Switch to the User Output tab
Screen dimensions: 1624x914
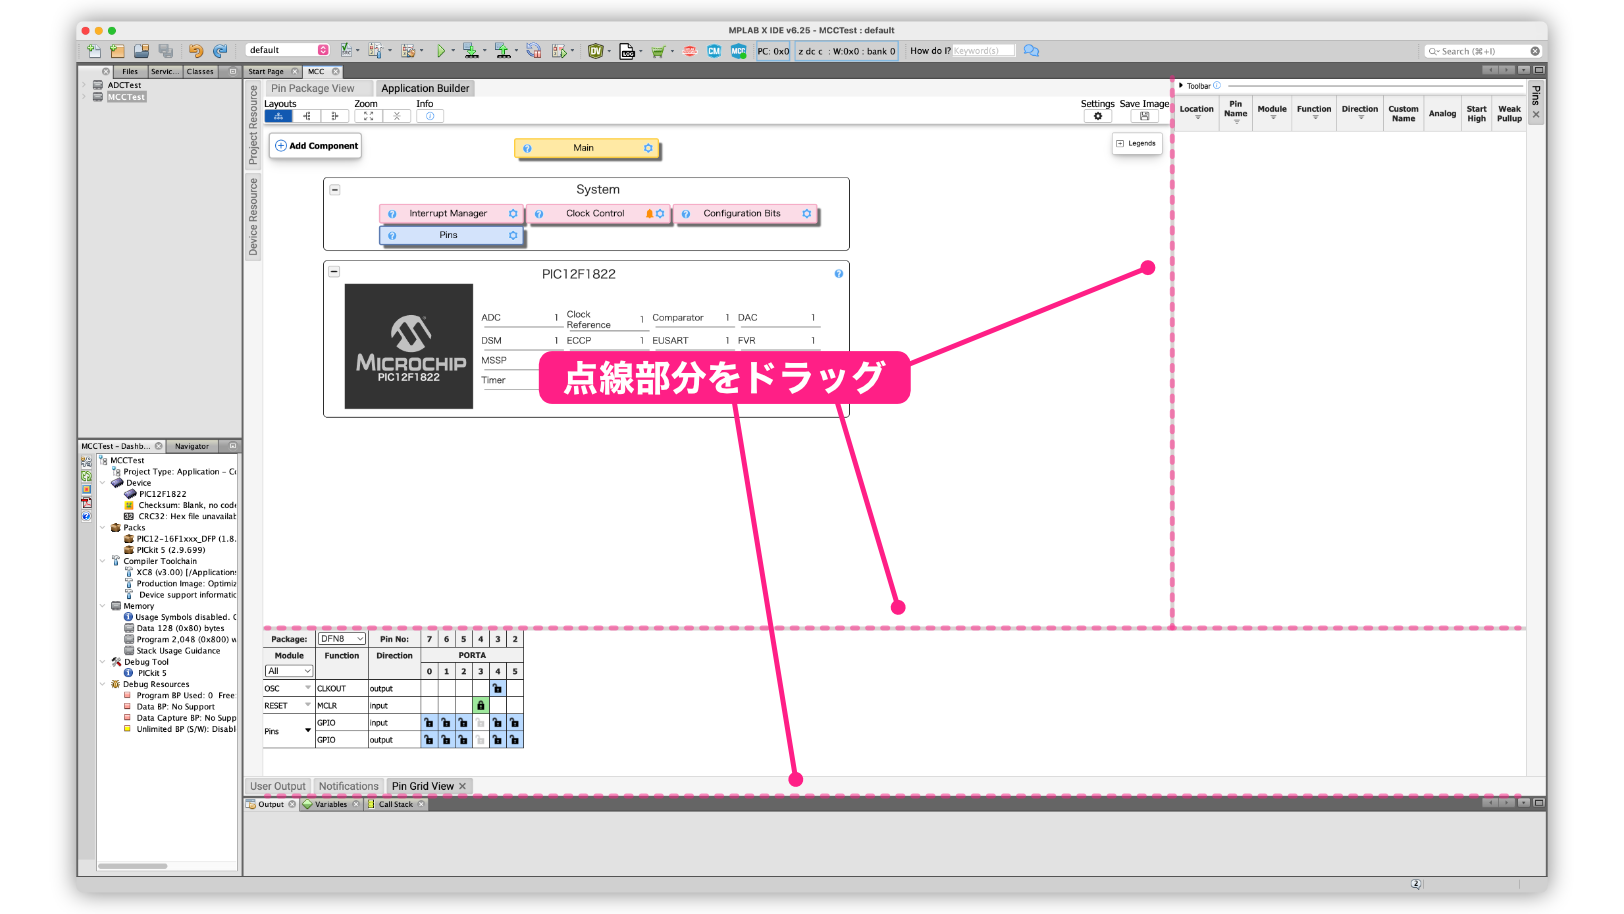click(x=278, y=787)
